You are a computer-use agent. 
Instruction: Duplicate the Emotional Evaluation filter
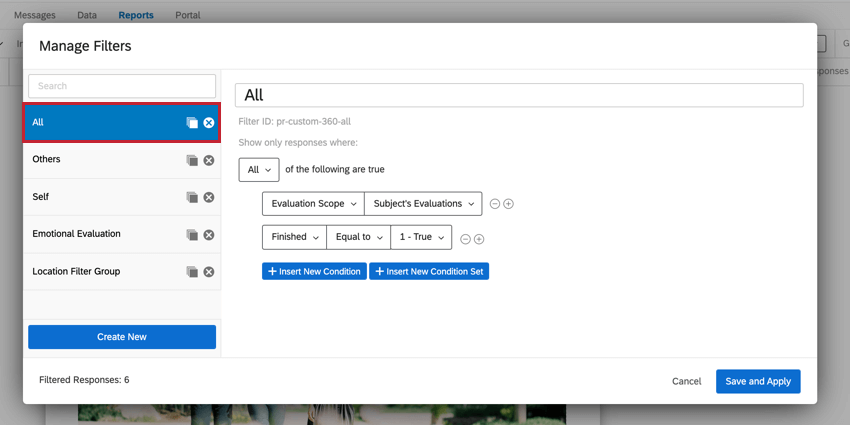192,235
